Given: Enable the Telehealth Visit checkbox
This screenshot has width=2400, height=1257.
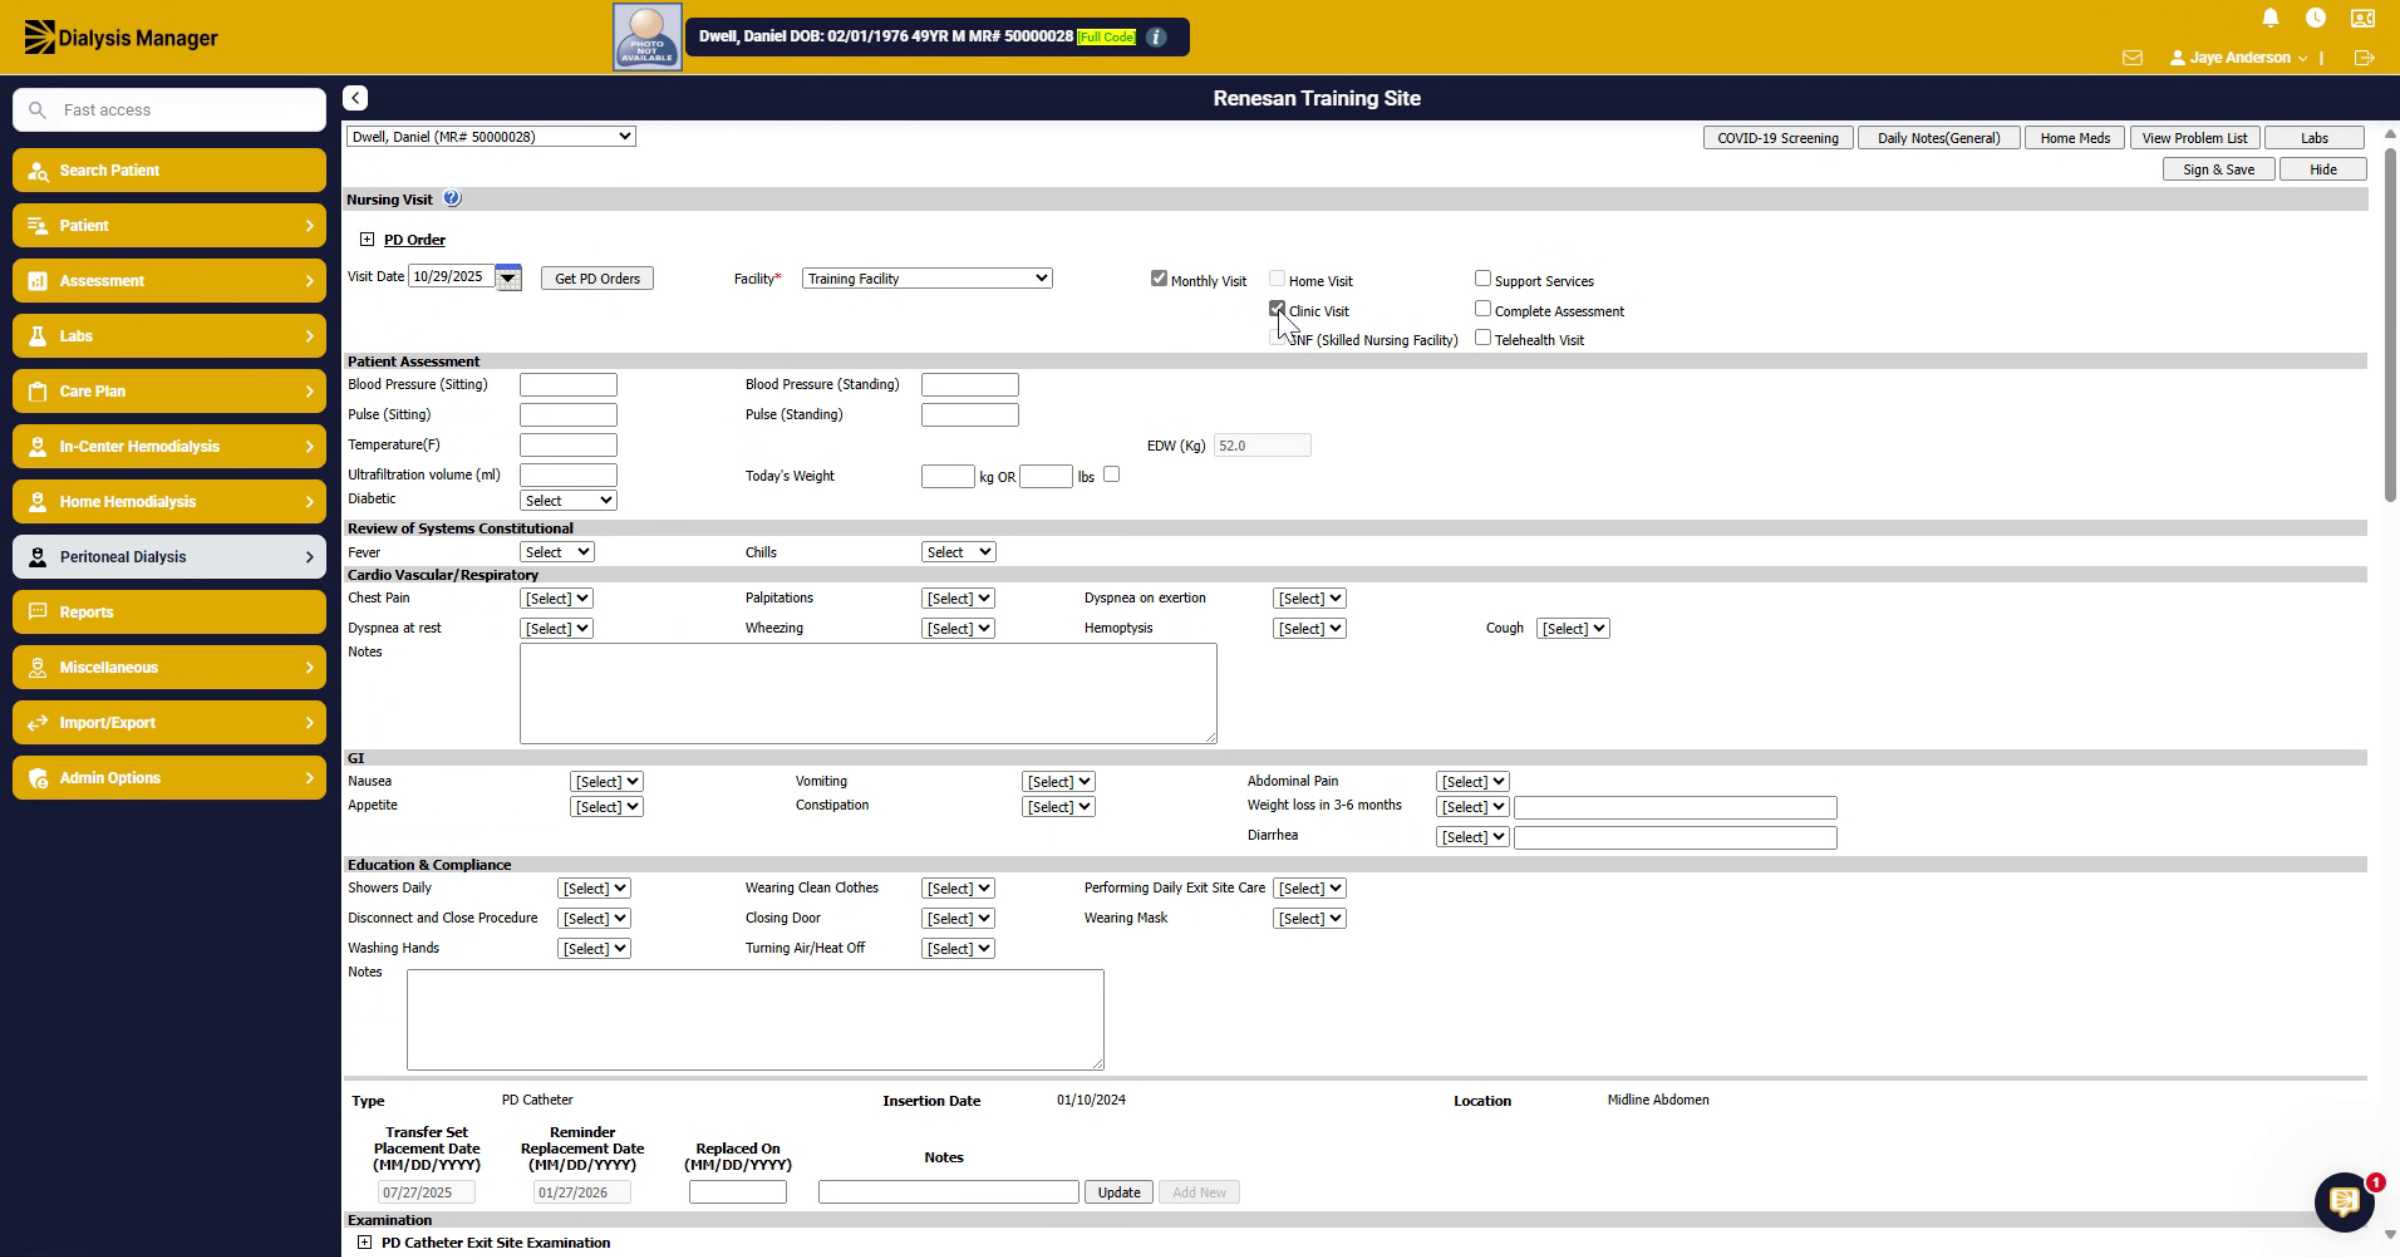Looking at the screenshot, I should pos(1483,338).
